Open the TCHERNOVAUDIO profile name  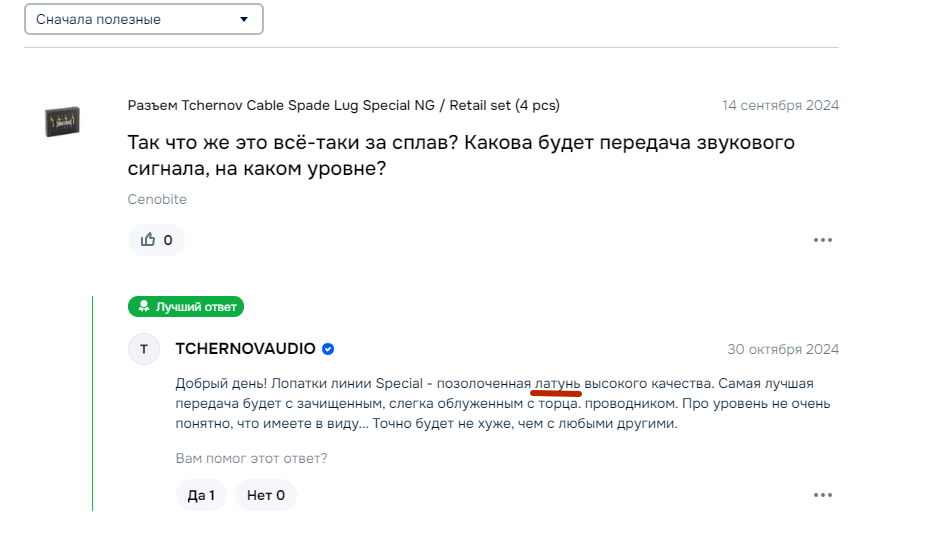click(245, 349)
